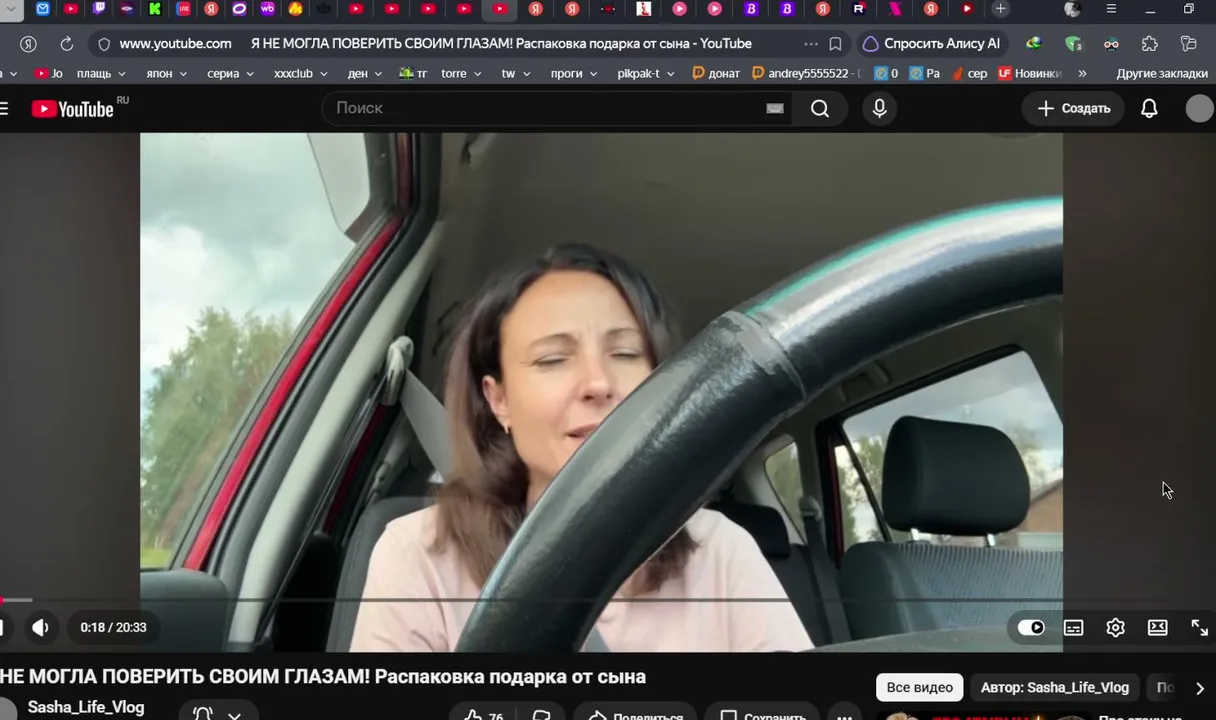Click the Yandex home icon left of reload
This screenshot has width=1216, height=720.
pyautogui.click(x=28, y=44)
